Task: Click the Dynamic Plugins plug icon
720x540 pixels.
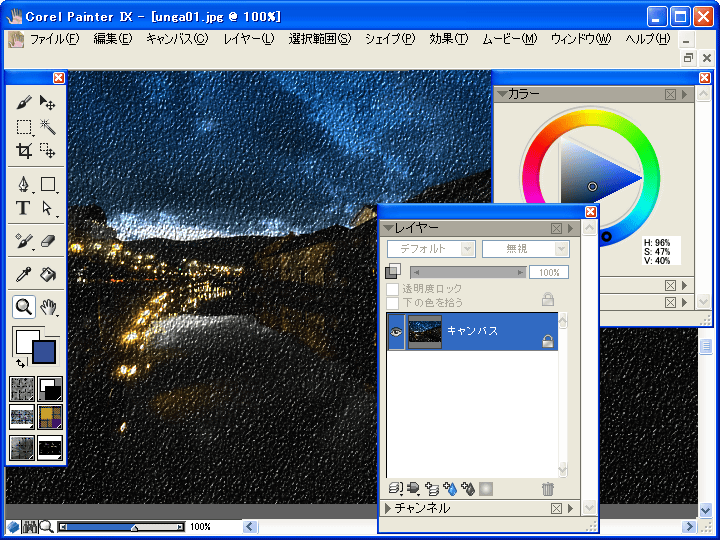Action: (x=413, y=489)
